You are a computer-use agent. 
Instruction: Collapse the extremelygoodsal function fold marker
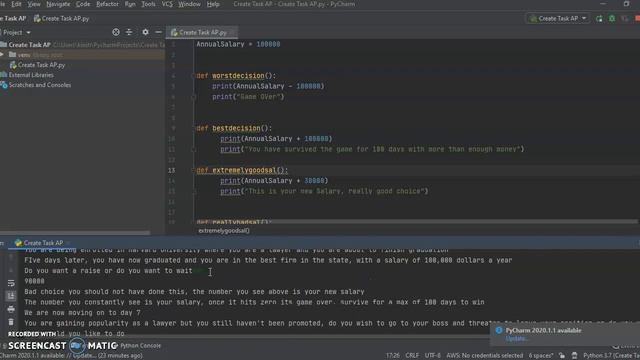coord(194,170)
